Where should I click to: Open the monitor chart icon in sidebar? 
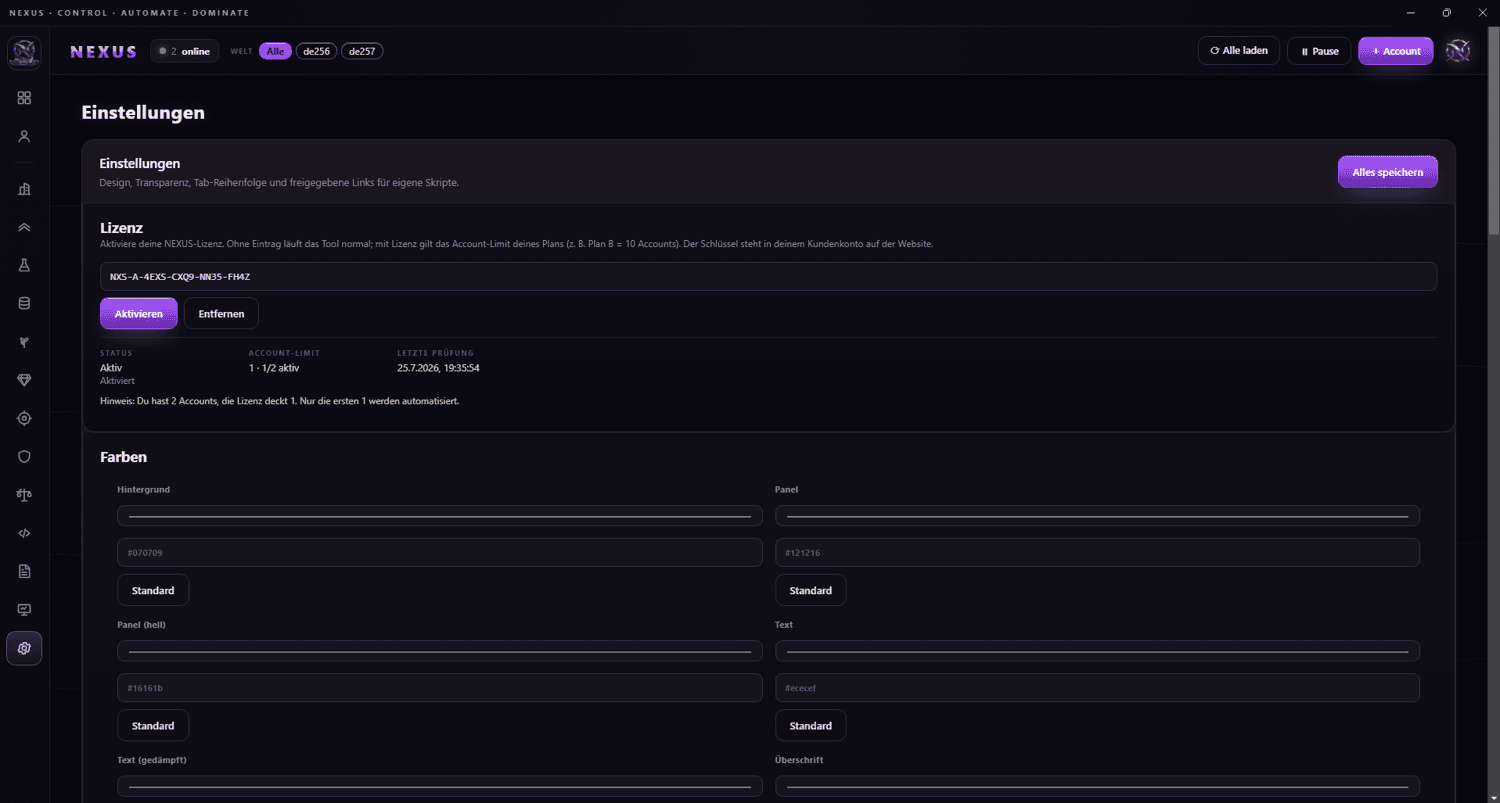(x=24, y=609)
